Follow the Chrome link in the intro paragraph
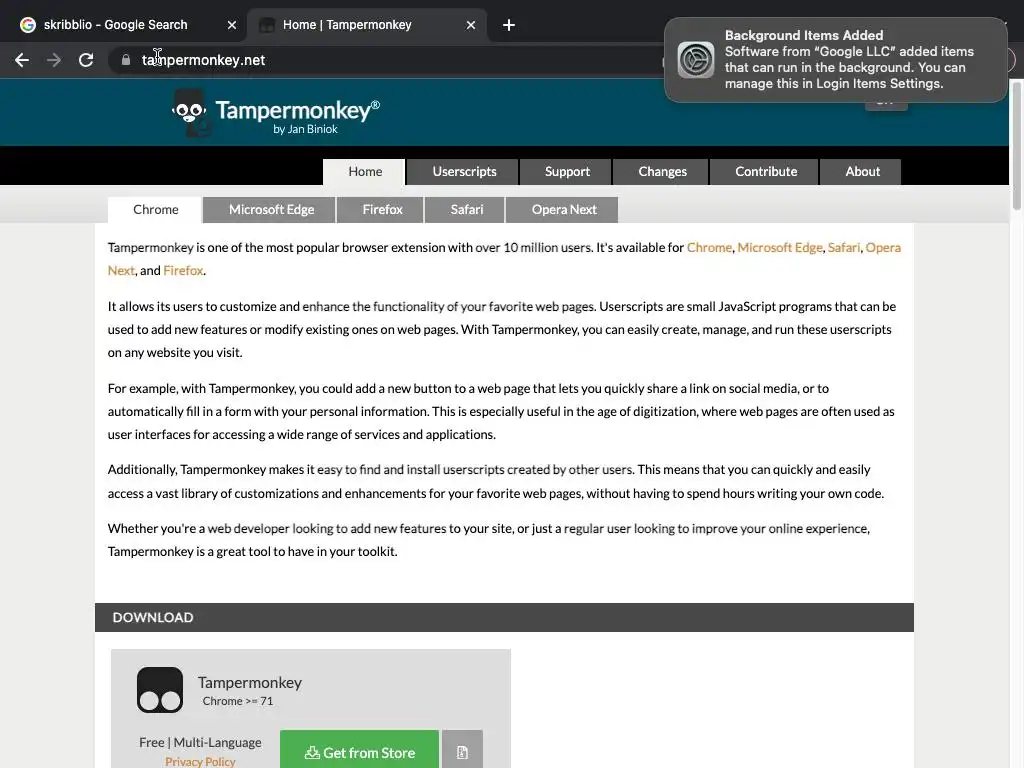 coord(709,248)
